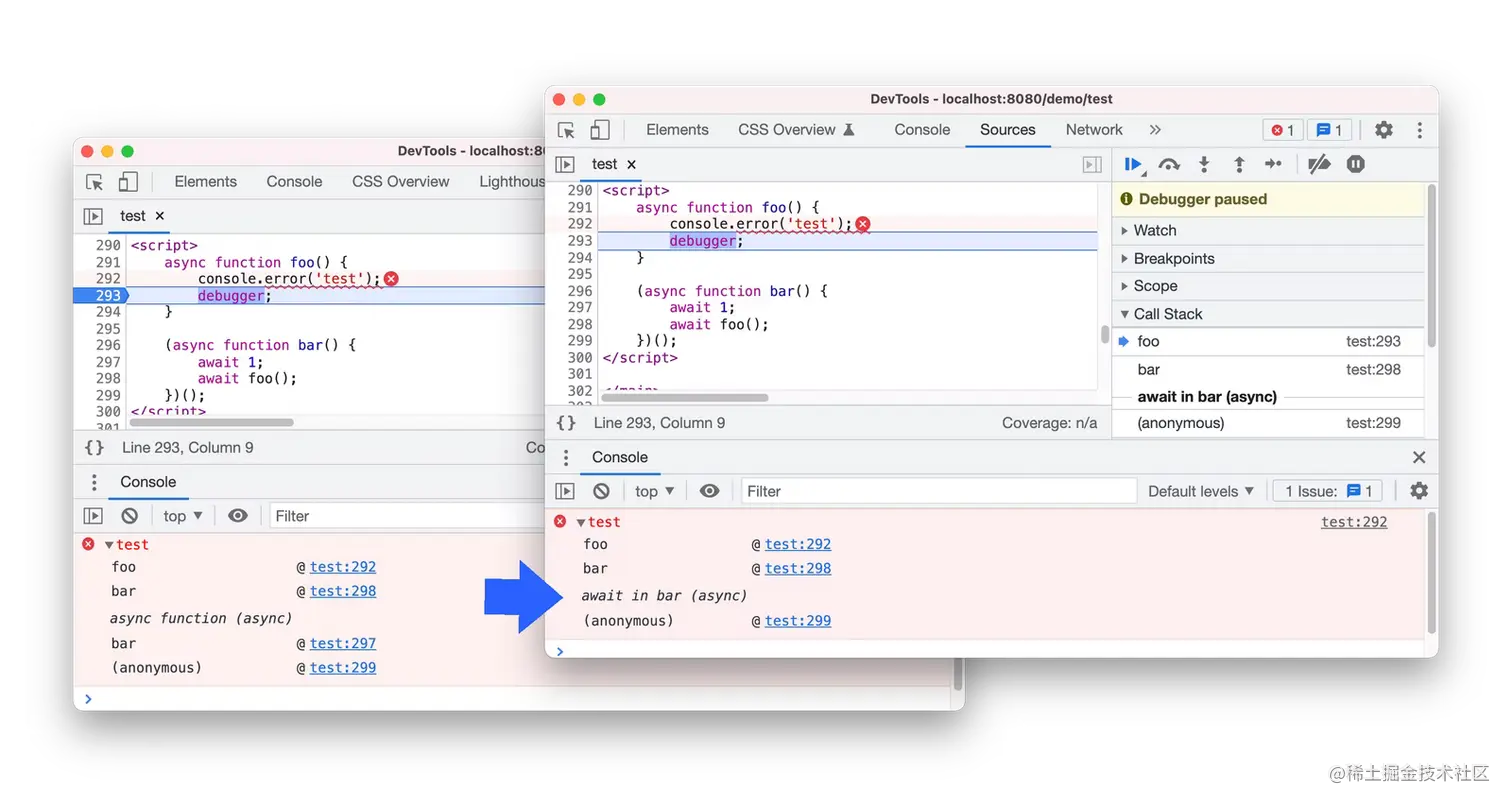
Task: Click the horizontal scrollbar in back window editor
Action: click(x=211, y=423)
